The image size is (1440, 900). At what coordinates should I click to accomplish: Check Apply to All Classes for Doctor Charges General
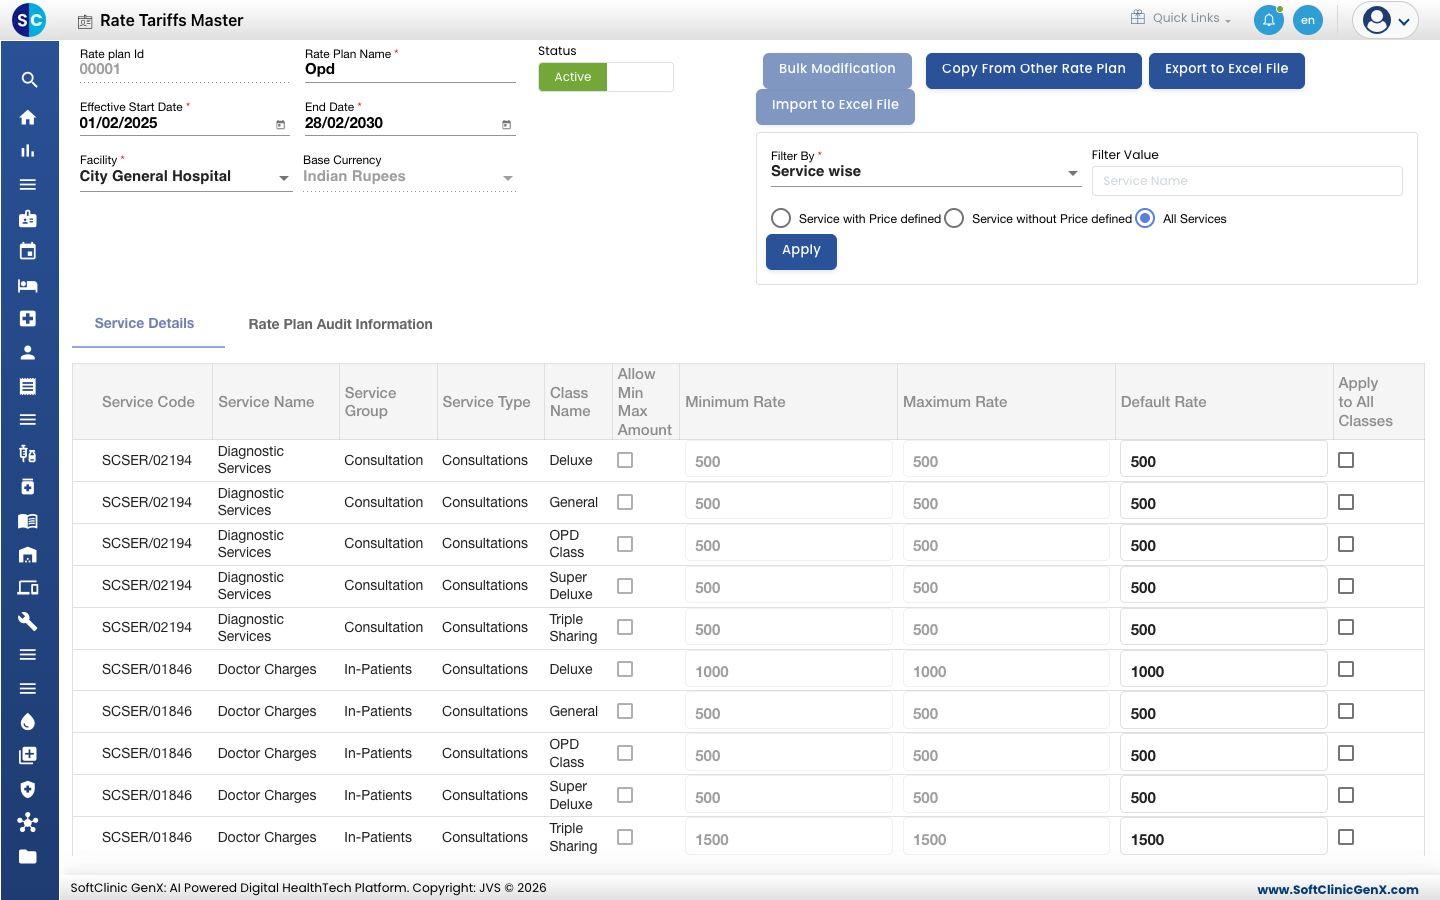[x=1346, y=711]
